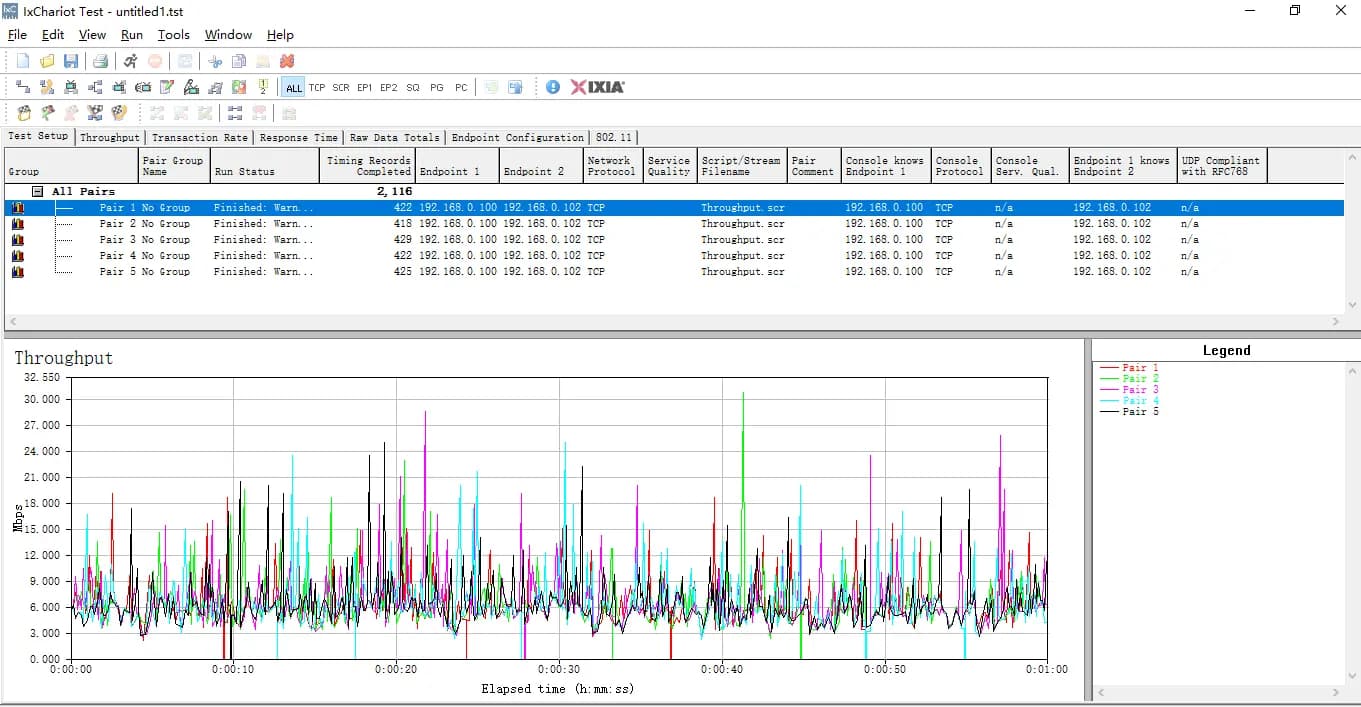
Task: Open the Tools menu
Action: coord(174,35)
